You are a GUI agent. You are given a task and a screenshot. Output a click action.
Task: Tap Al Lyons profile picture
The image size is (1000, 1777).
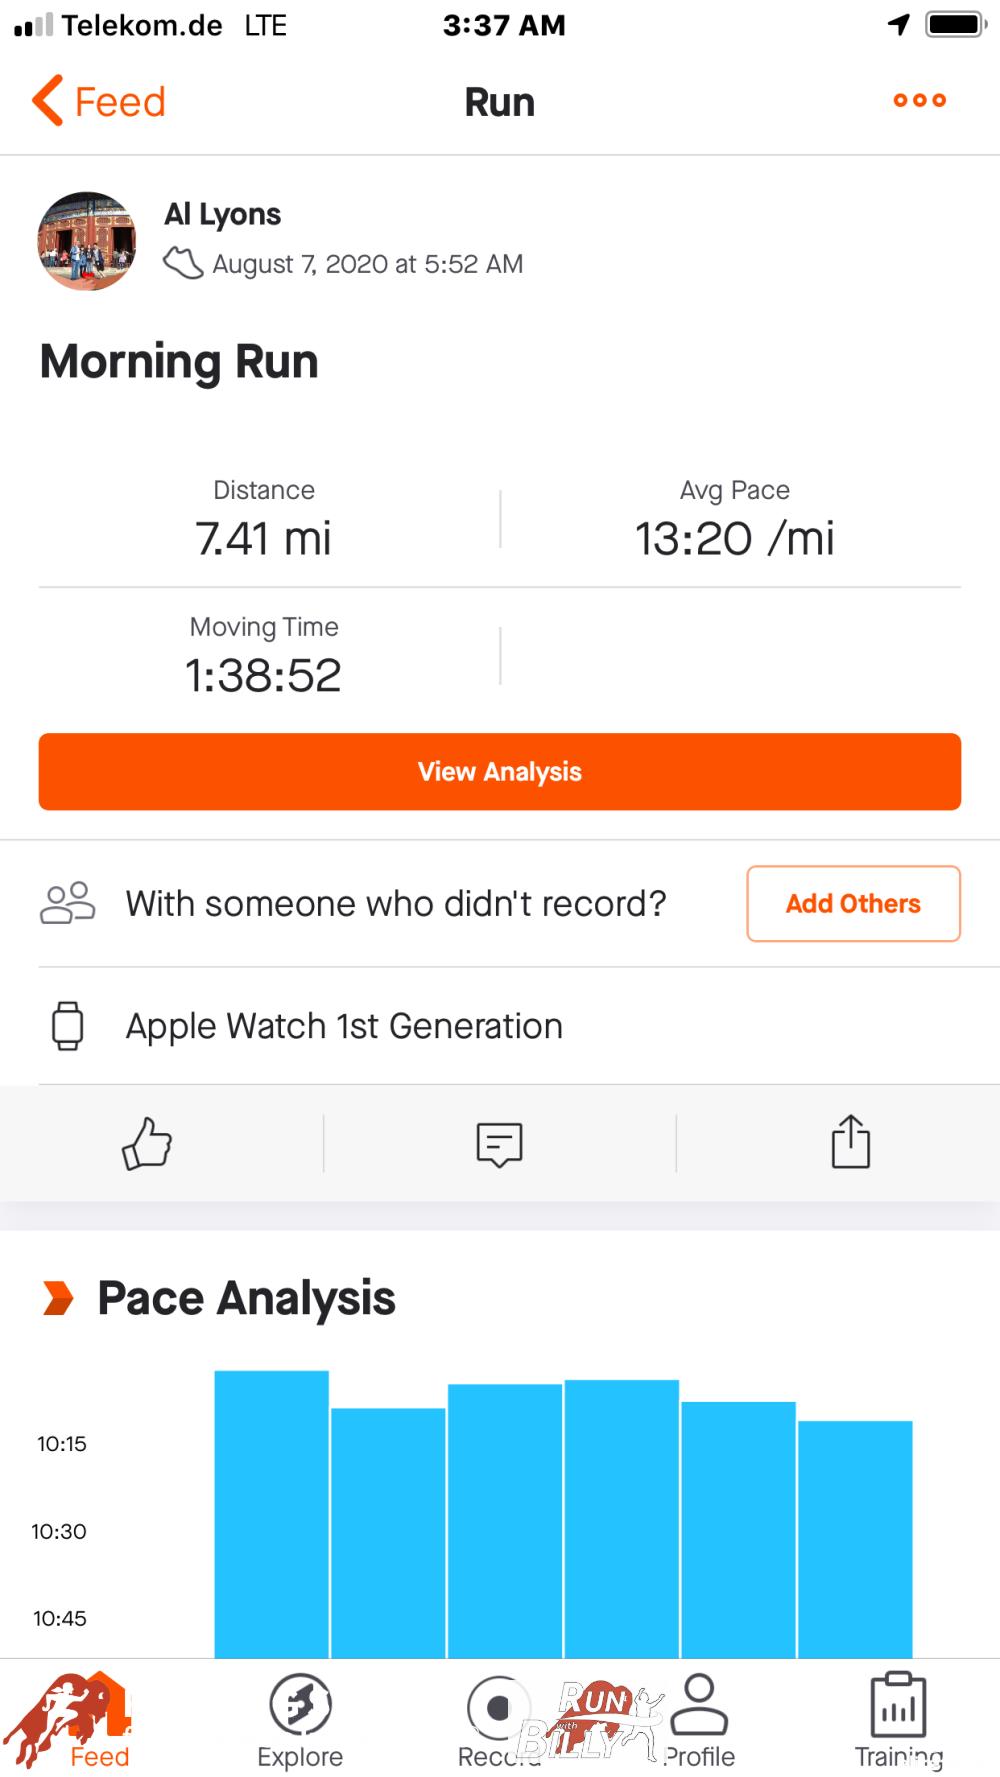tap(87, 241)
